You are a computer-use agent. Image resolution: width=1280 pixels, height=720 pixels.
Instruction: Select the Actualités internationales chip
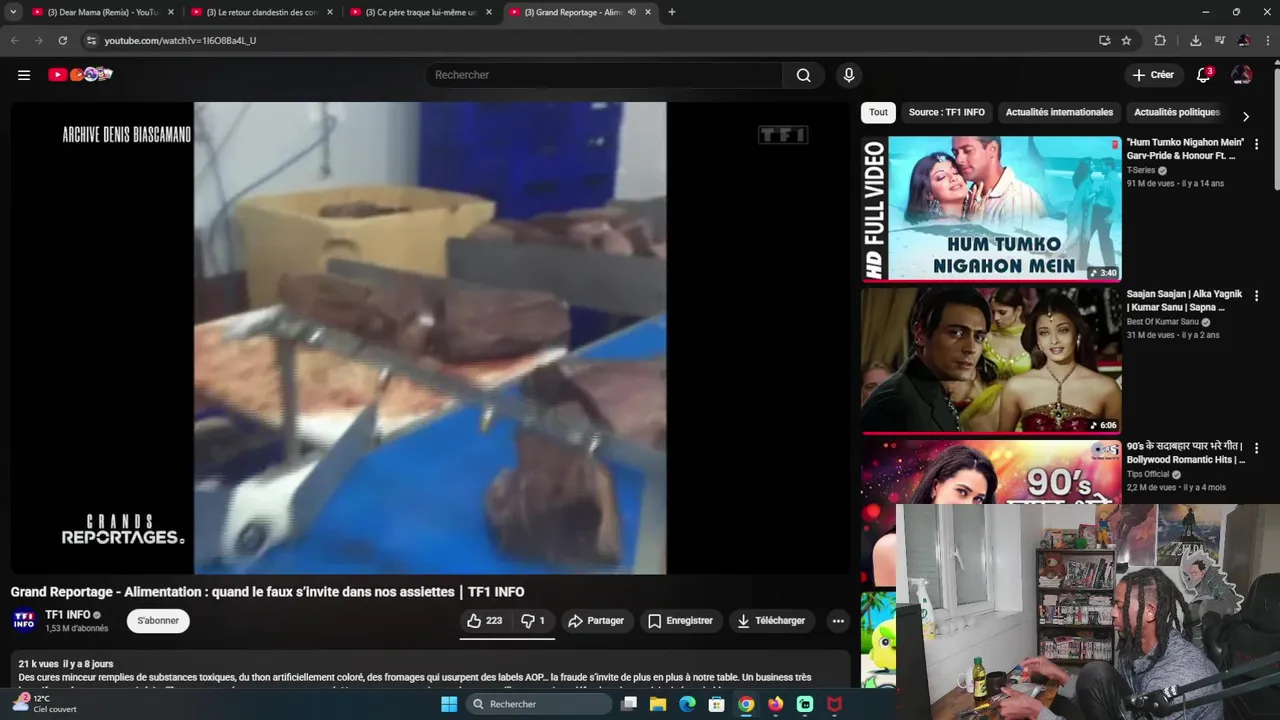coord(1059,113)
